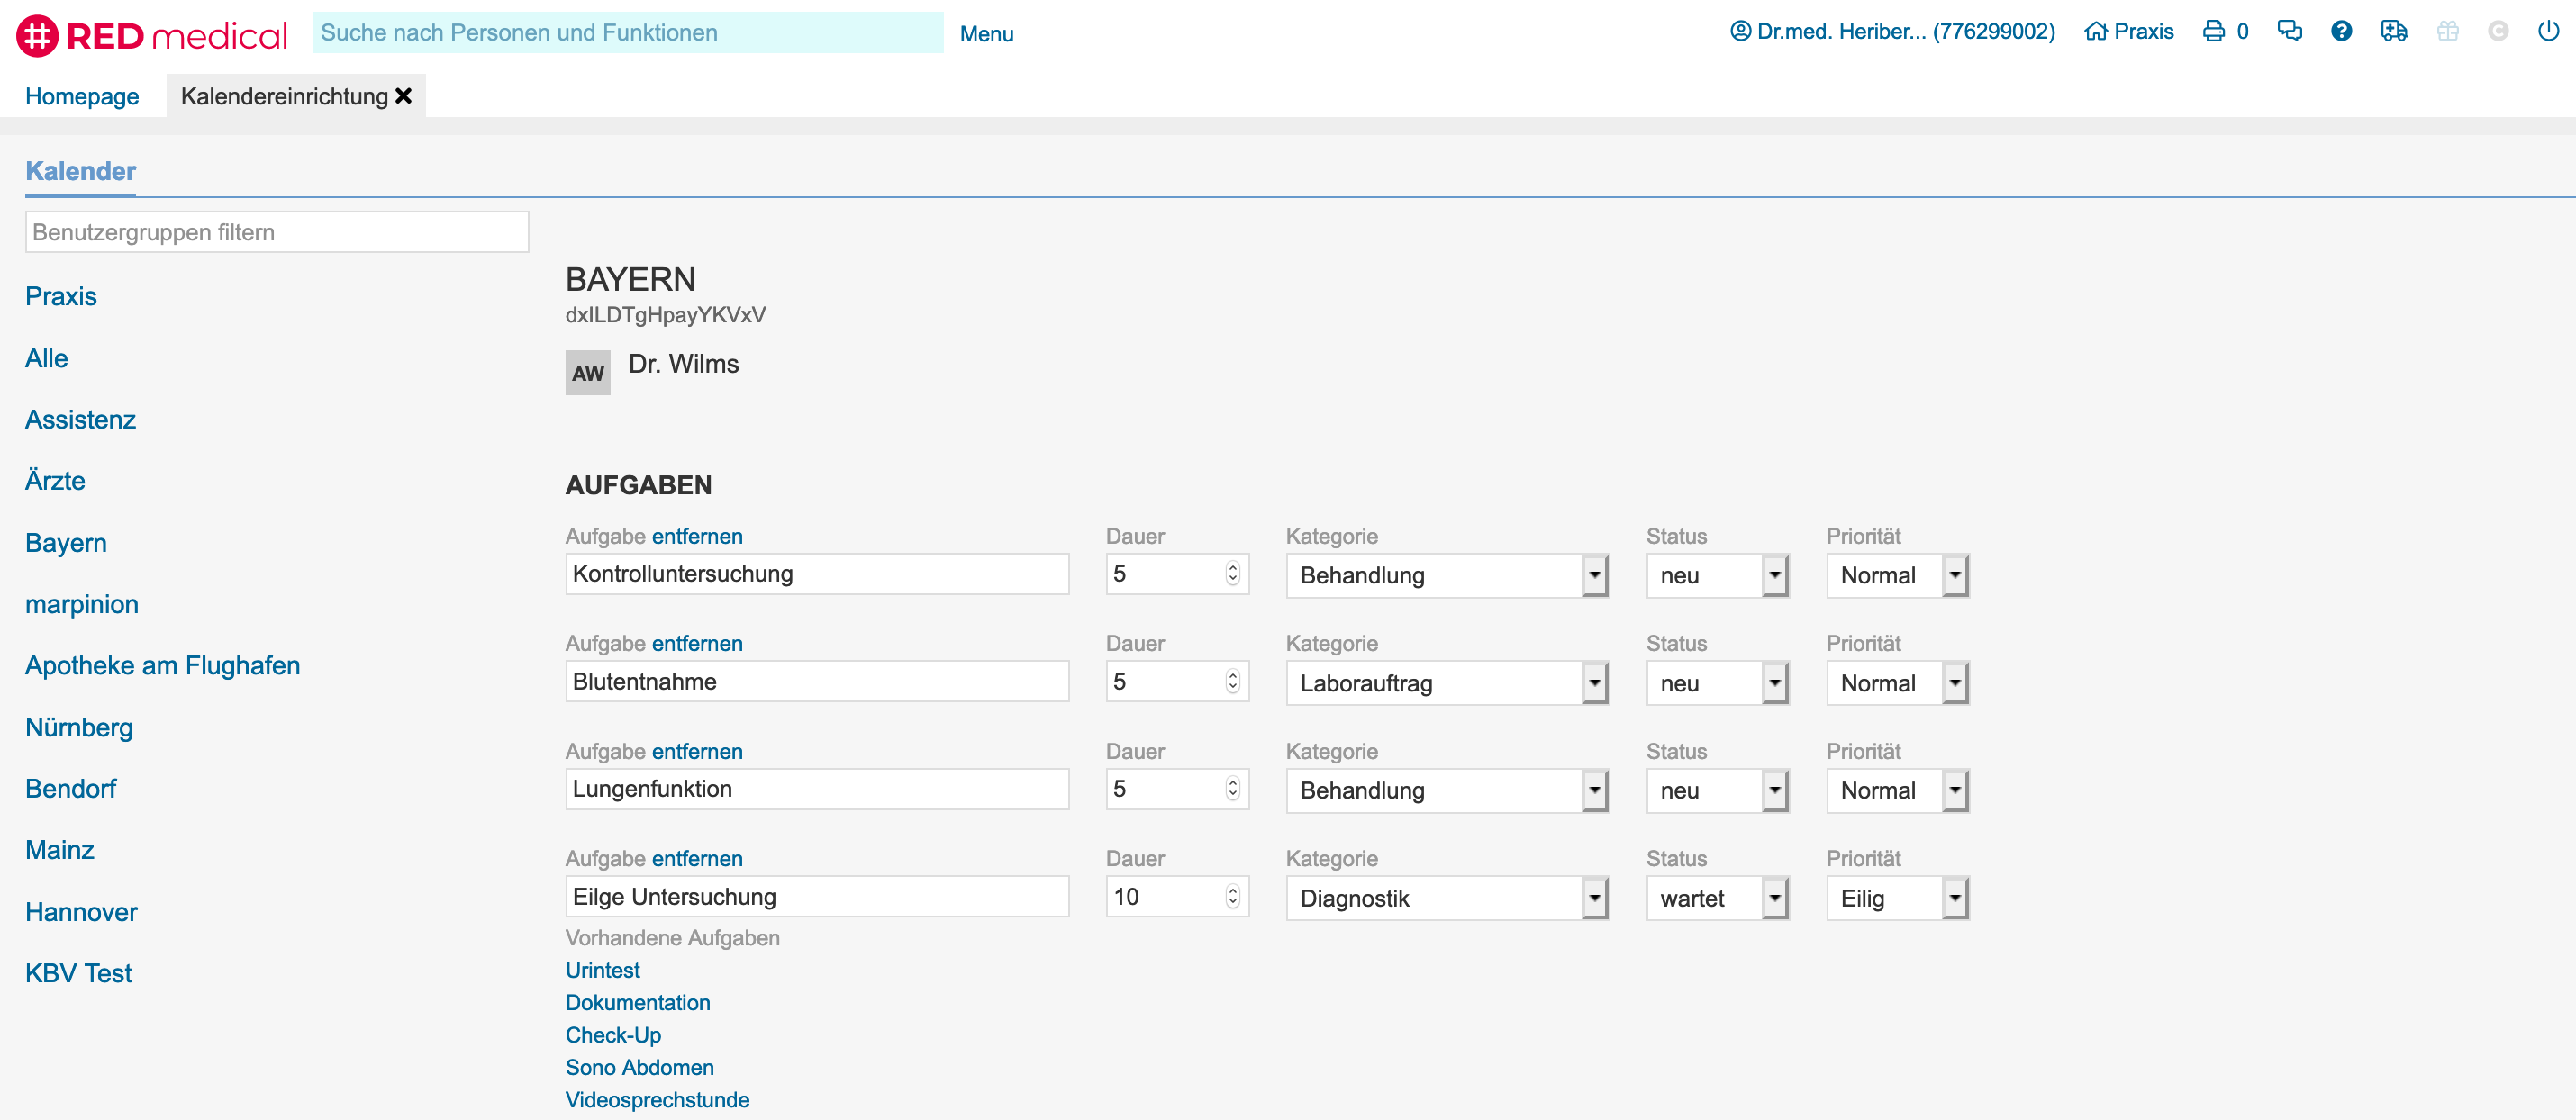This screenshot has width=2576, height=1120.
Task: Add existing task Sono Abdomen
Action: coord(639,1067)
